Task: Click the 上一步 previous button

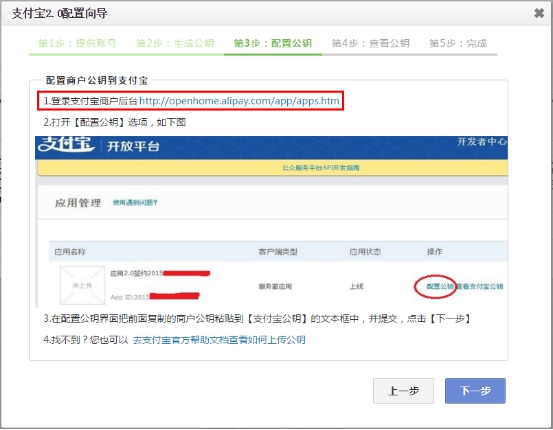Action: tap(403, 391)
